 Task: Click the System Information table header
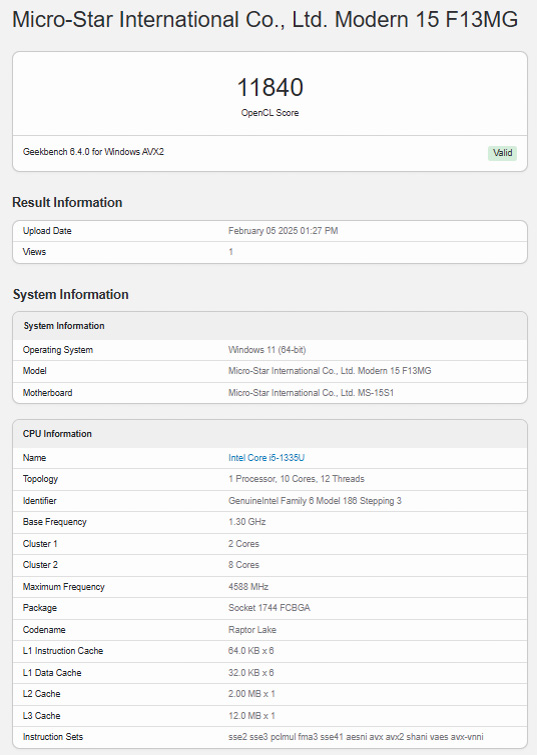coord(270,326)
